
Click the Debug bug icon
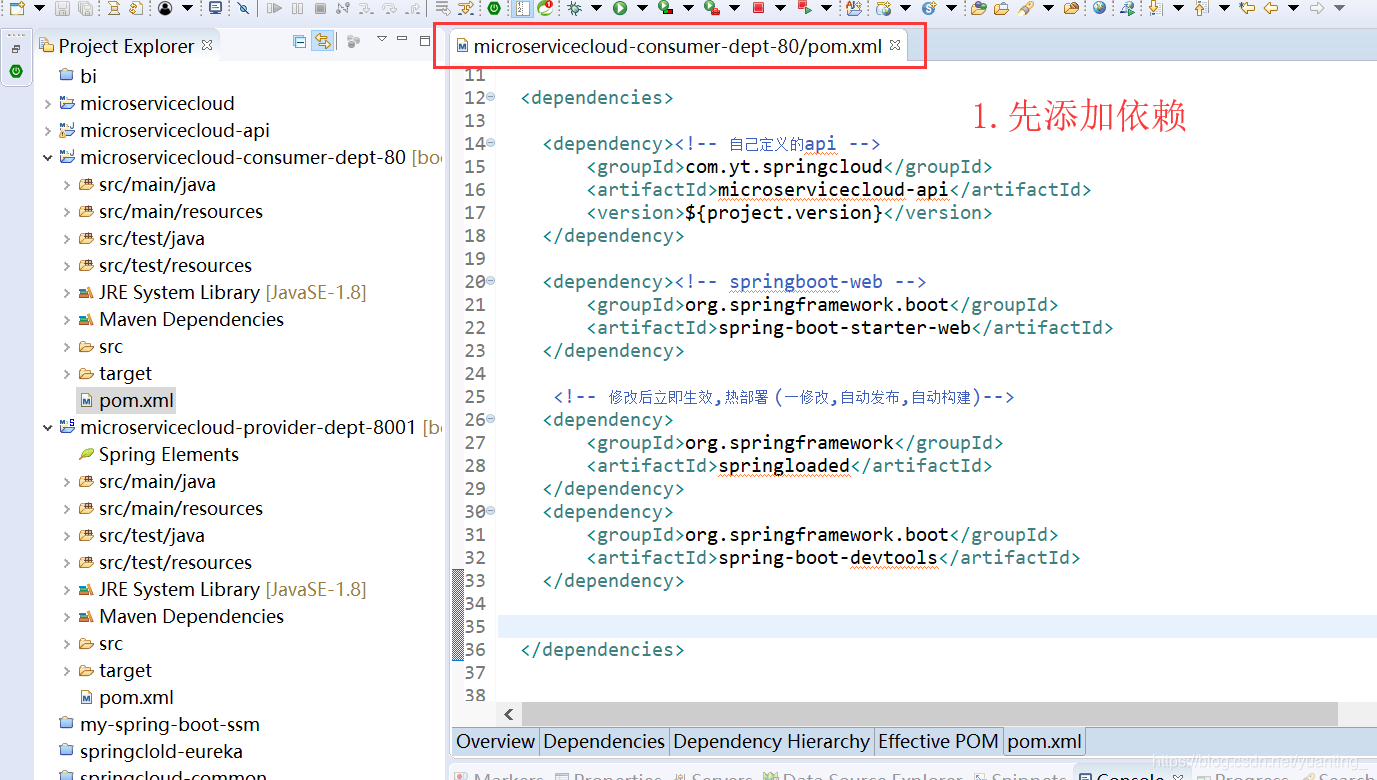[x=573, y=8]
